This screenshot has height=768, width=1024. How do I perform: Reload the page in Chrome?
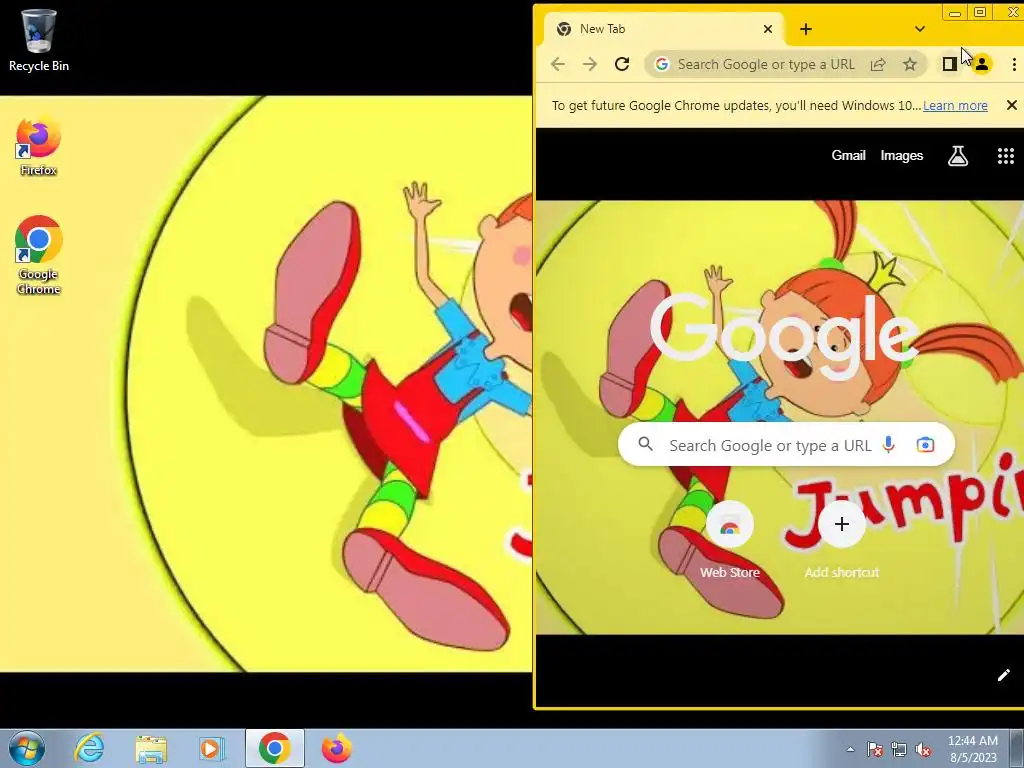[622, 64]
